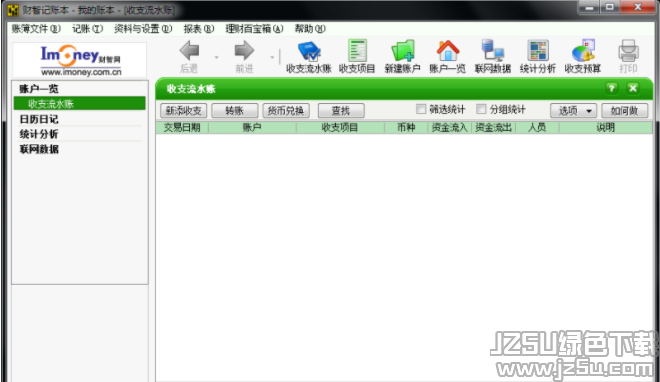
Task: Enable the 筛选统计 checkbox
Action: 421,109
